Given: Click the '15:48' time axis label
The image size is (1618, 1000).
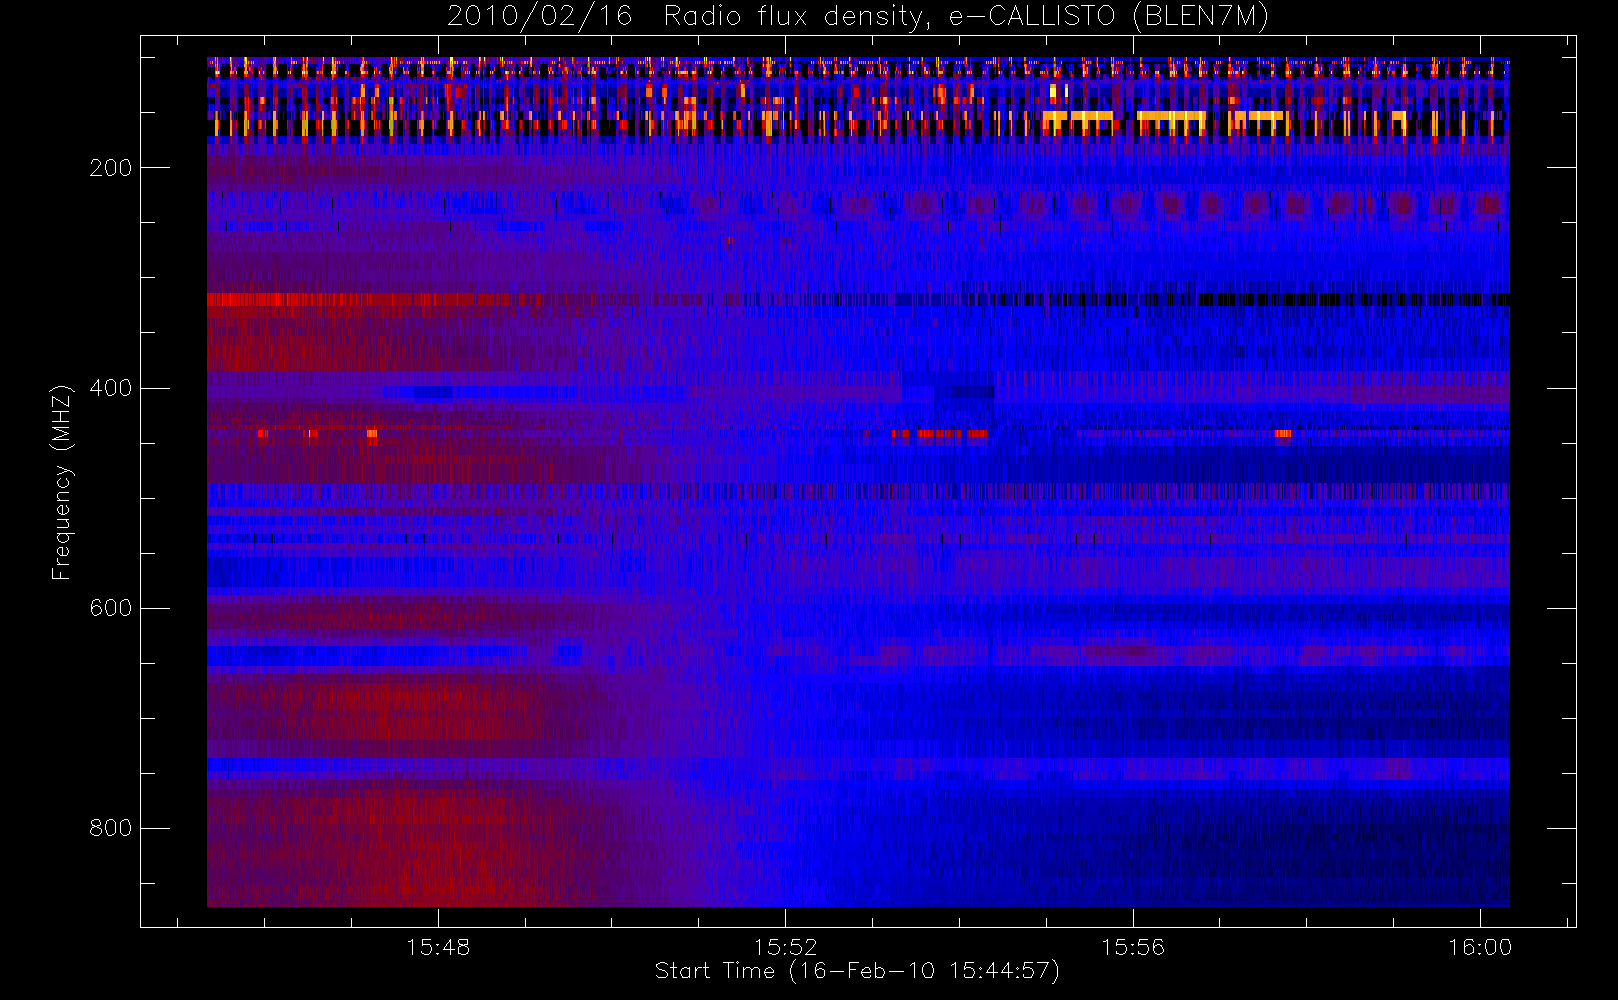Looking at the screenshot, I should (438, 947).
